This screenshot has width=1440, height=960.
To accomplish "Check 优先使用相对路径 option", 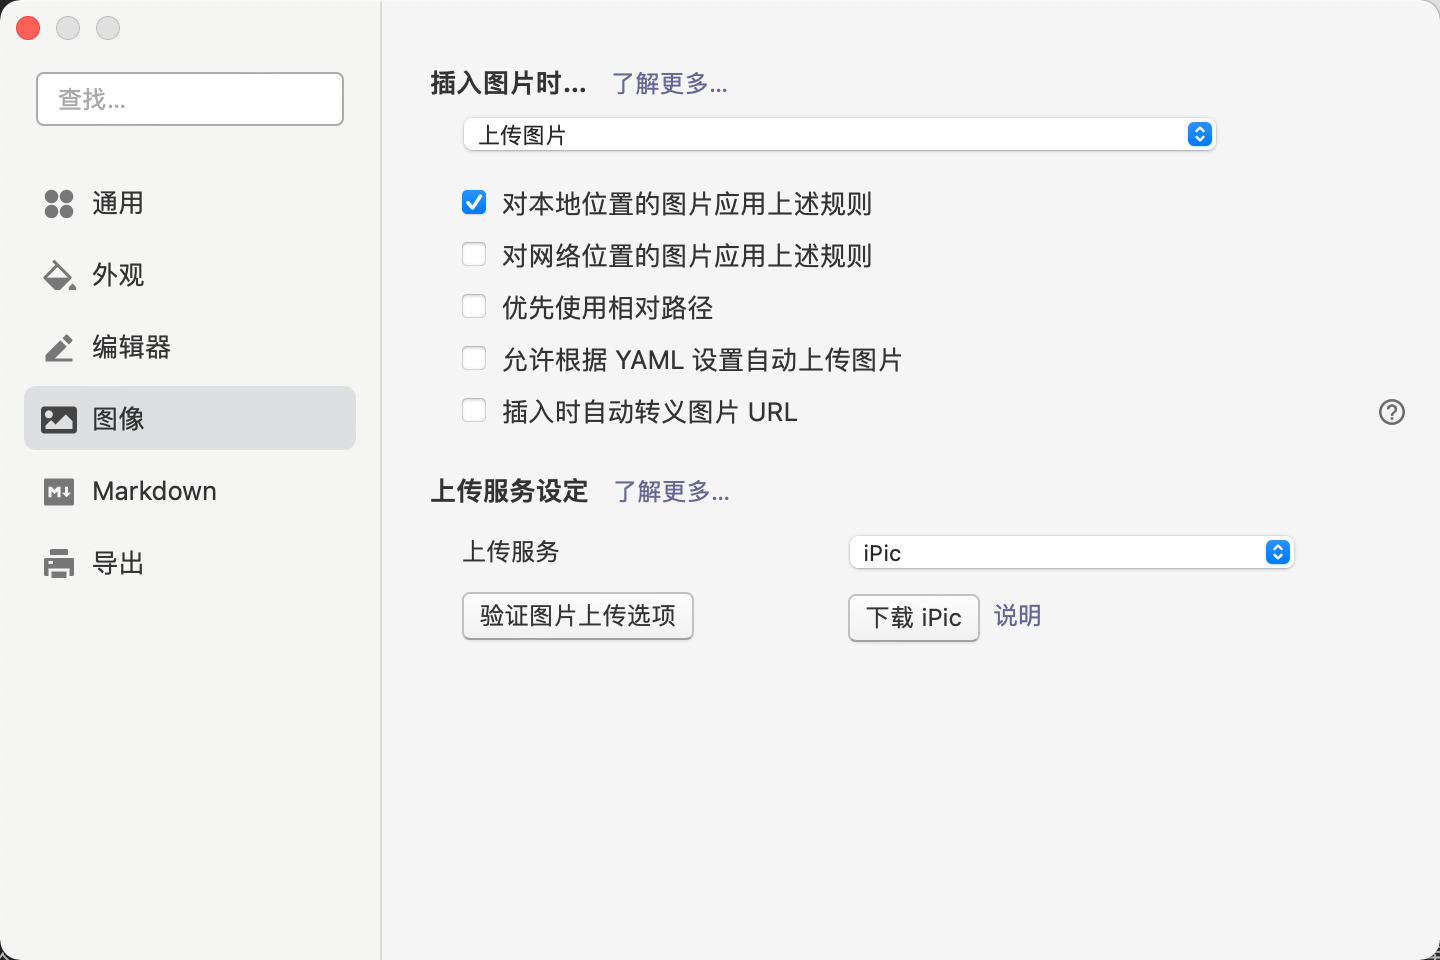I will click(x=474, y=307).
